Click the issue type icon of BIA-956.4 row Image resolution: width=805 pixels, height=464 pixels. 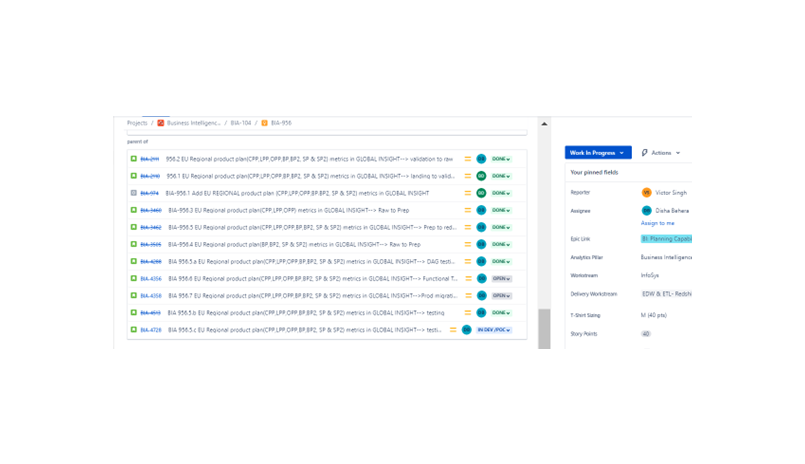click(133, 244)
